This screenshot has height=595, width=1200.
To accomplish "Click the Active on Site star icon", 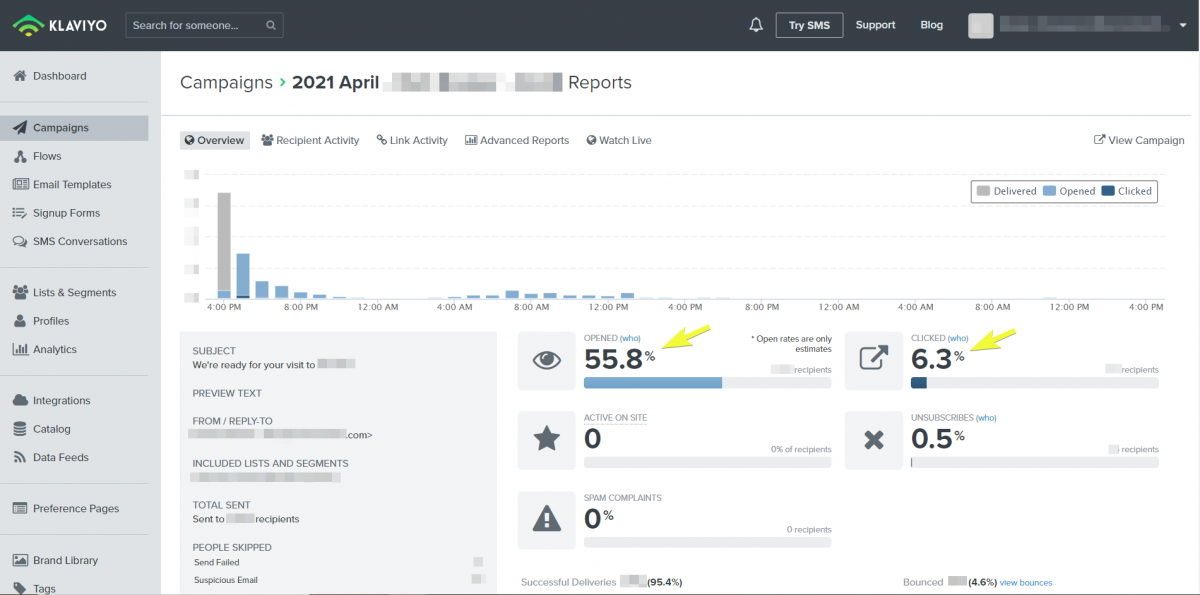I will coord(547,440).
